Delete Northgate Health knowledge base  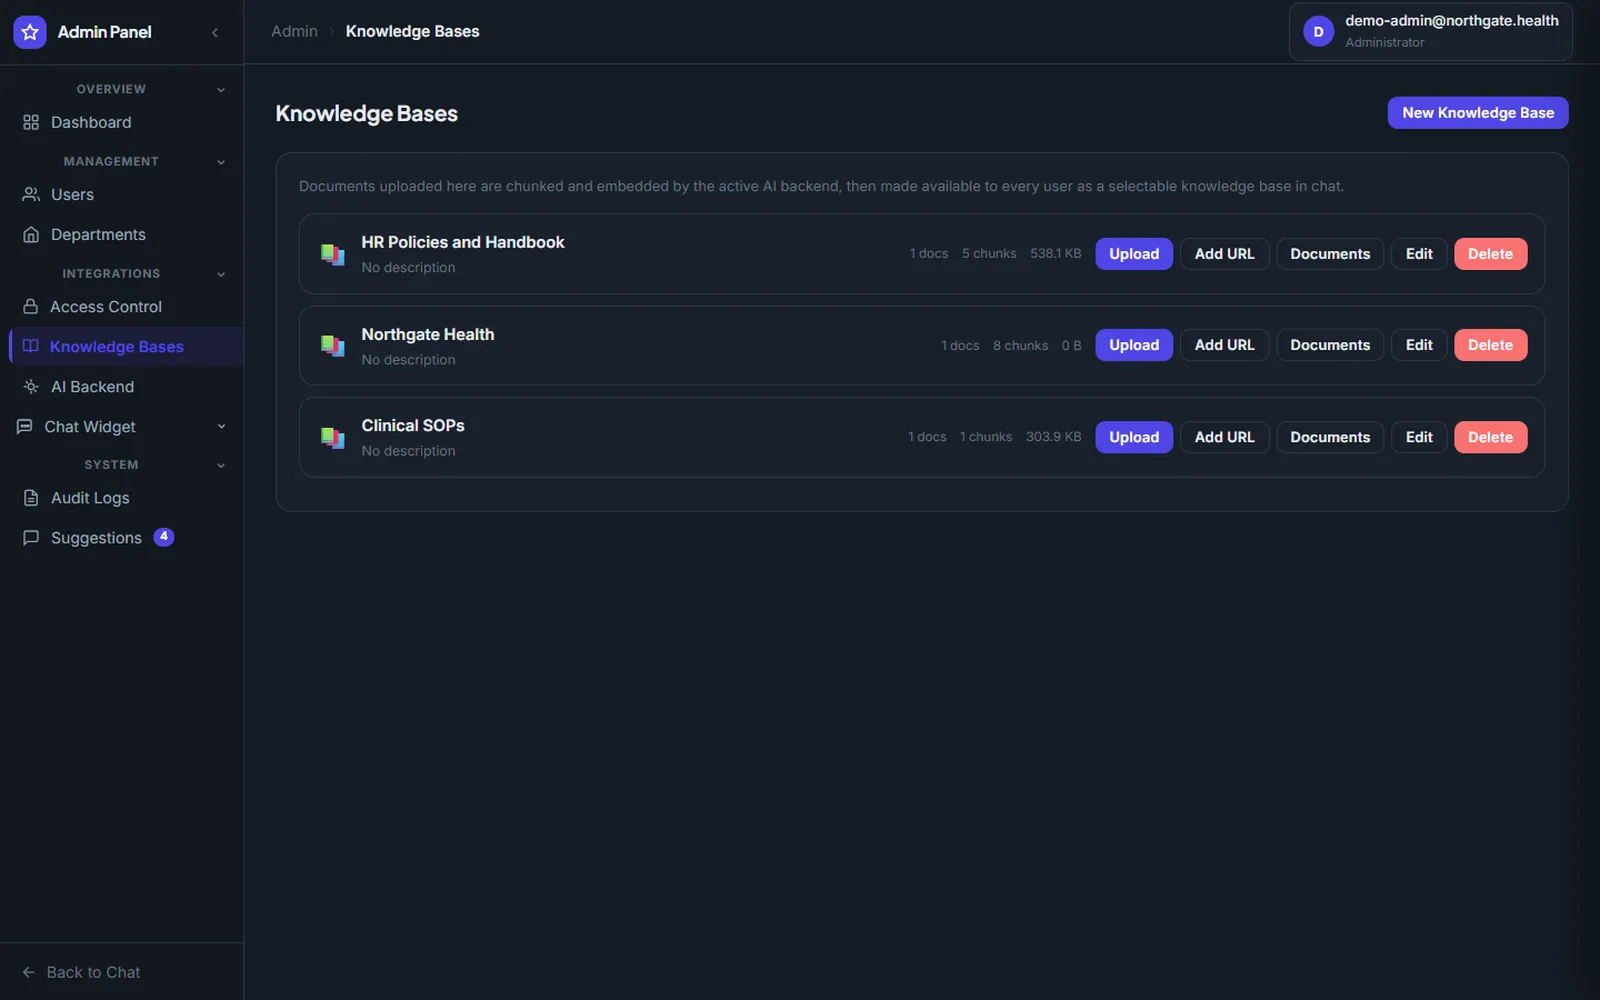coord(1490,345)
